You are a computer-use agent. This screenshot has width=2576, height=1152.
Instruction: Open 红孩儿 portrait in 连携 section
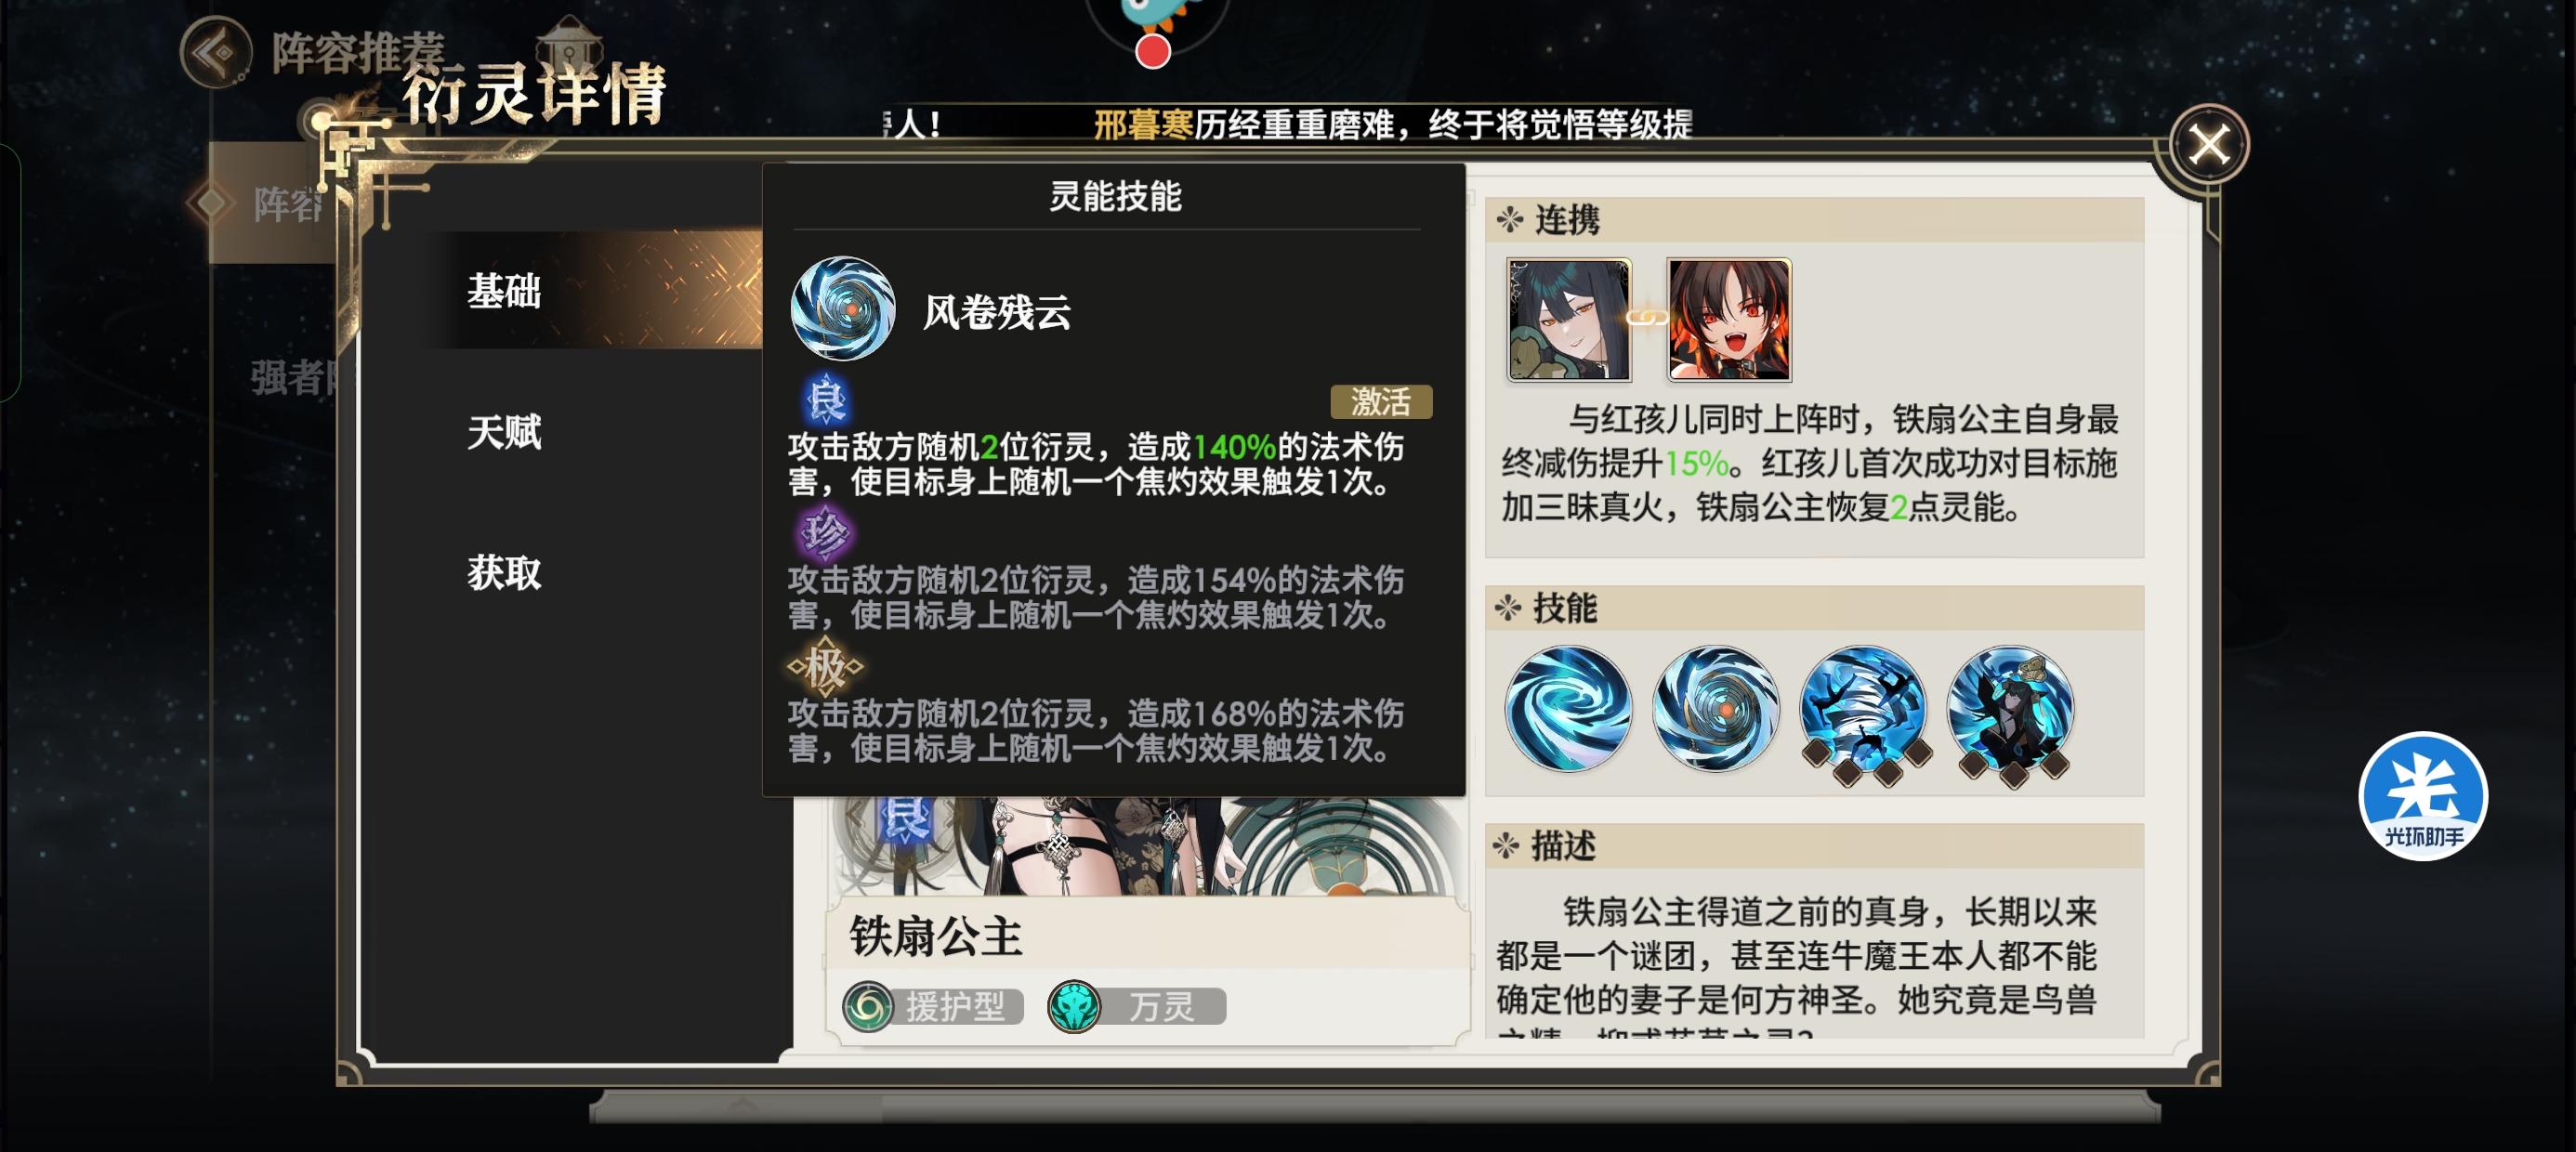(1729, 320)
